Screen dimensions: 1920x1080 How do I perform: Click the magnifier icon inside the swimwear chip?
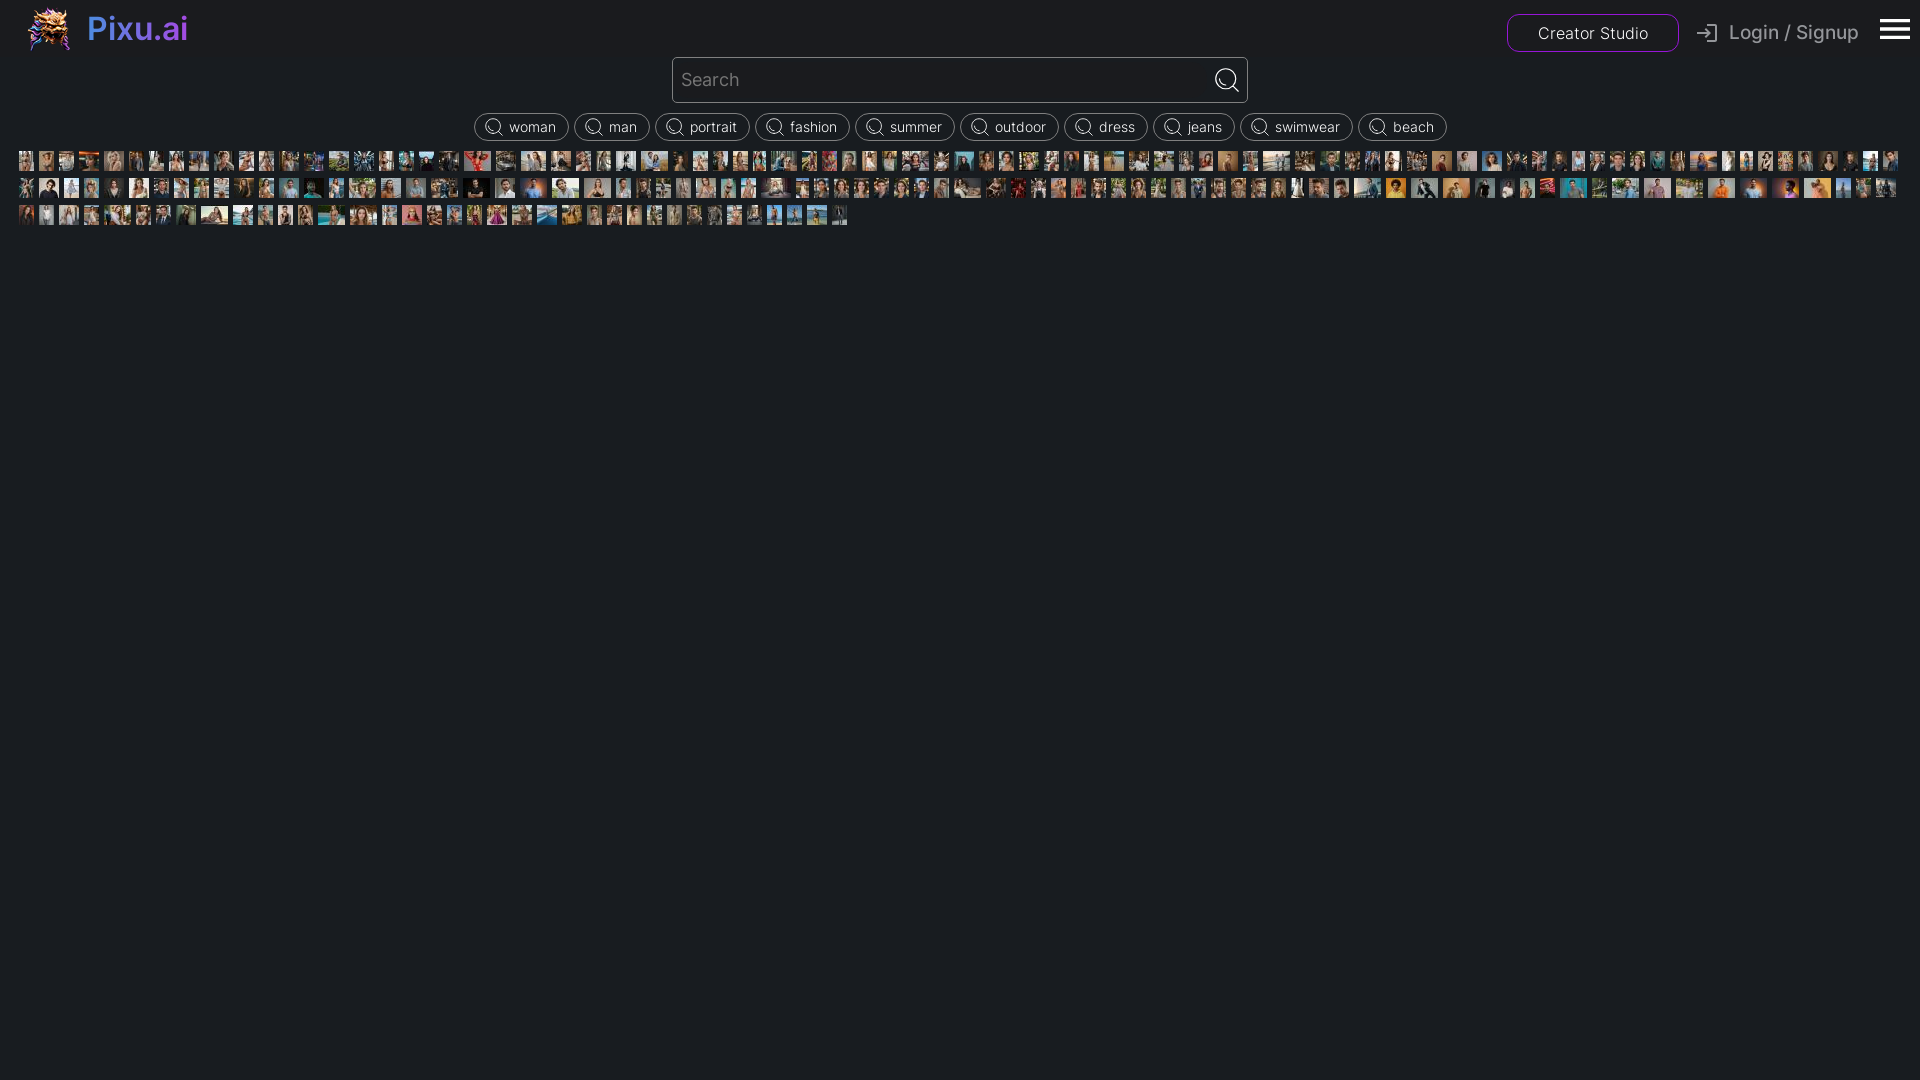pos(1258,127)
